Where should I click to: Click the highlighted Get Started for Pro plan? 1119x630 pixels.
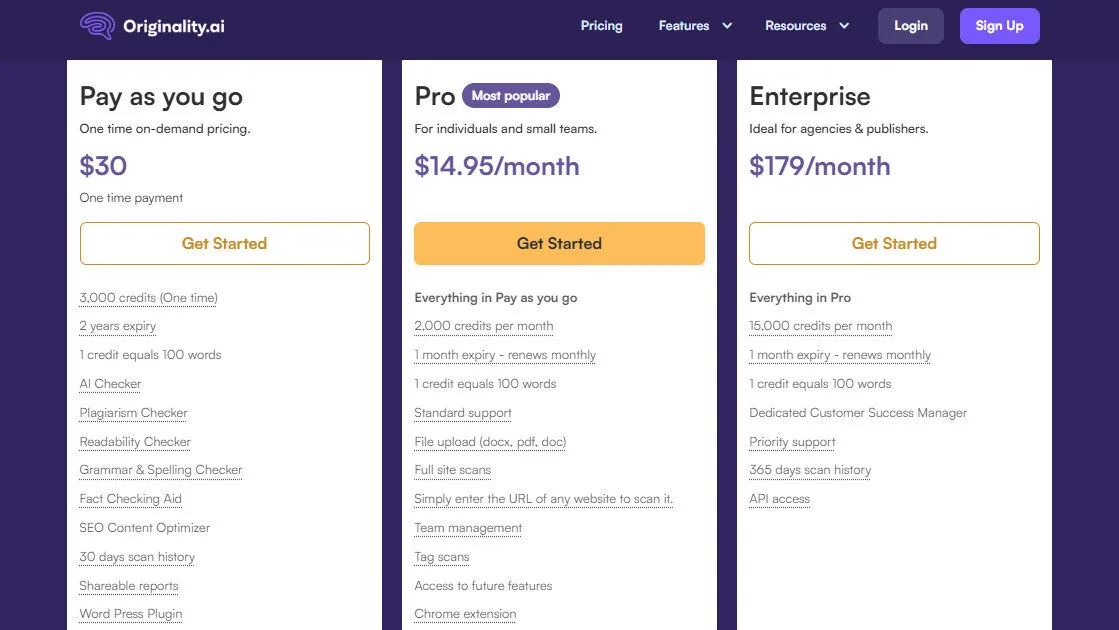click(559, 243)
